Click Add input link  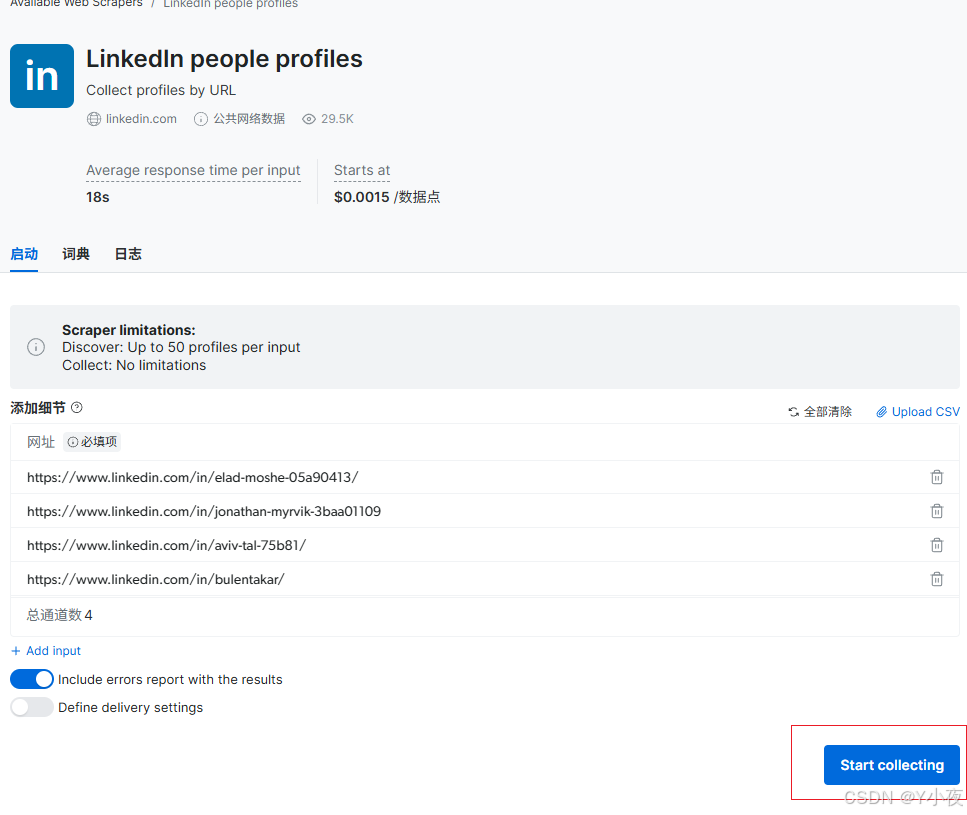coord(46,651)
